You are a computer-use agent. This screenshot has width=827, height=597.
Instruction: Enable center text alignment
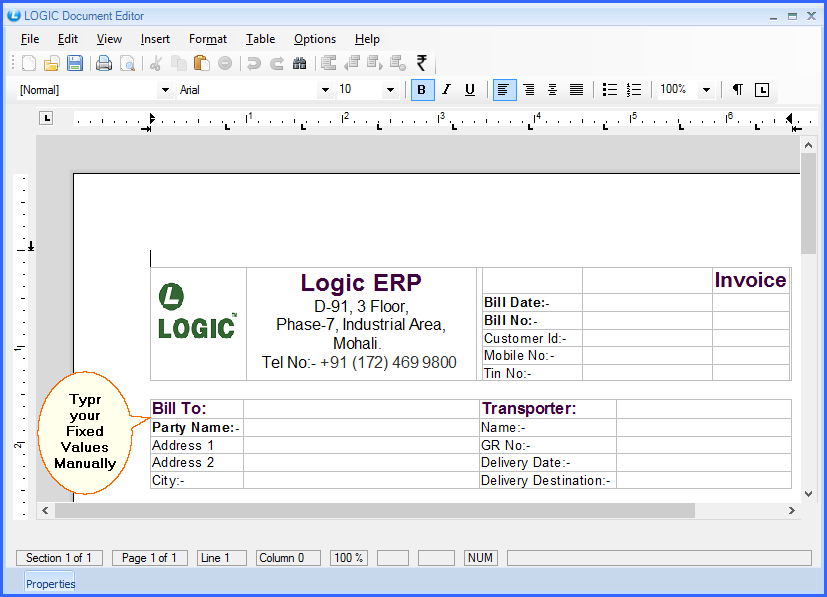[x=552, y=90]
